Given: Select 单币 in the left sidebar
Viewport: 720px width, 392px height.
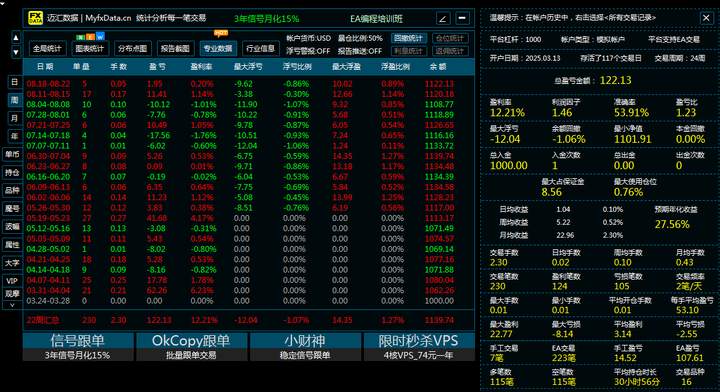Looking at the screenshot, I should [x=12, y=154].
